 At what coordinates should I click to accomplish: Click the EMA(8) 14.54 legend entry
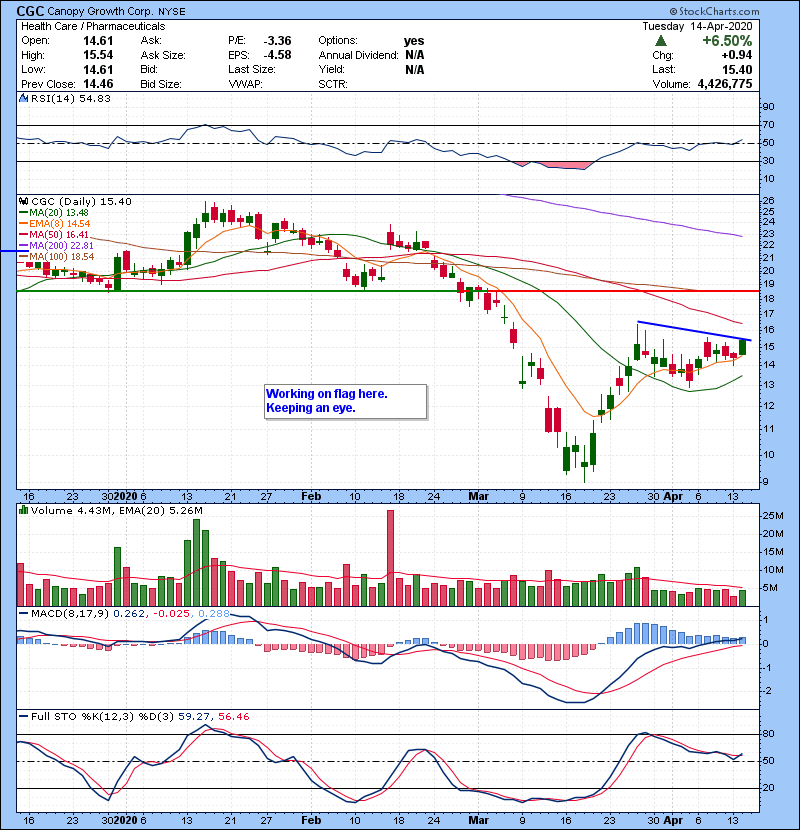pos(55,223)
